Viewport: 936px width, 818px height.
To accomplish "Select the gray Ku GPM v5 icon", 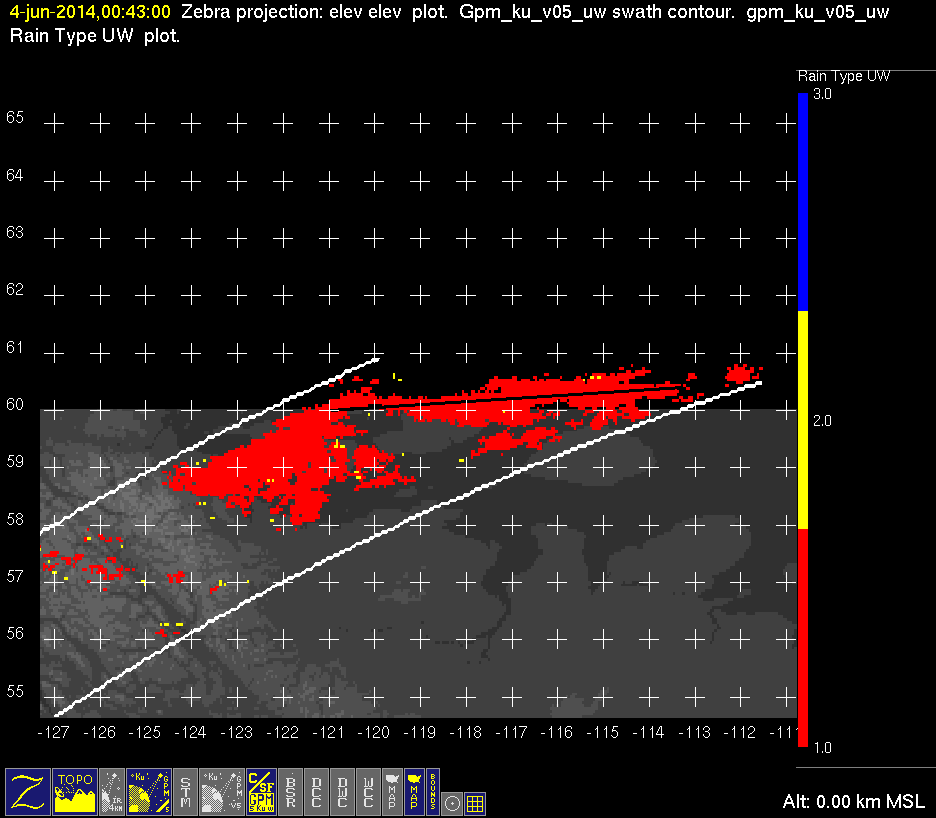I will 221,791.
